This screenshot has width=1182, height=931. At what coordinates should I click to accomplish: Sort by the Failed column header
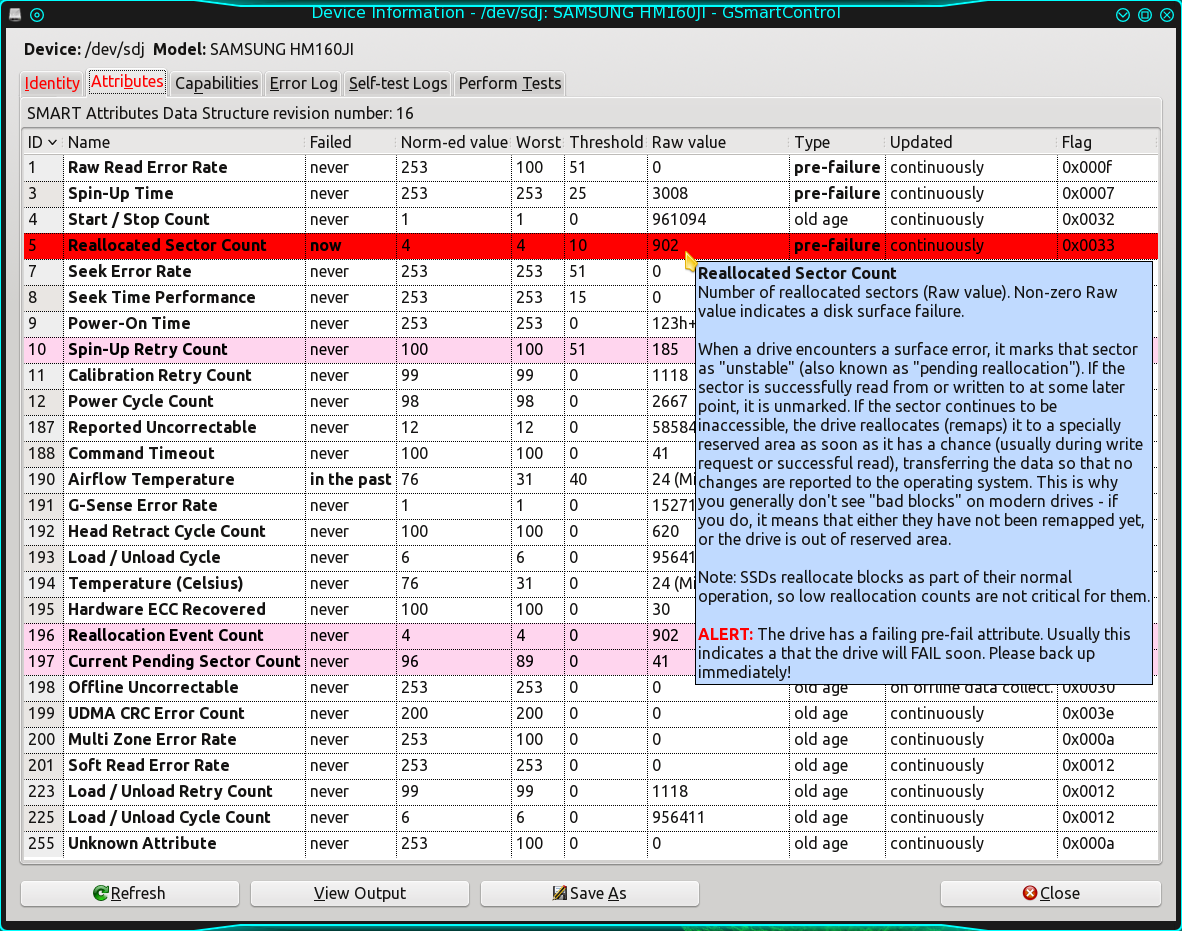pyautogui.click(x=351, y=142)
